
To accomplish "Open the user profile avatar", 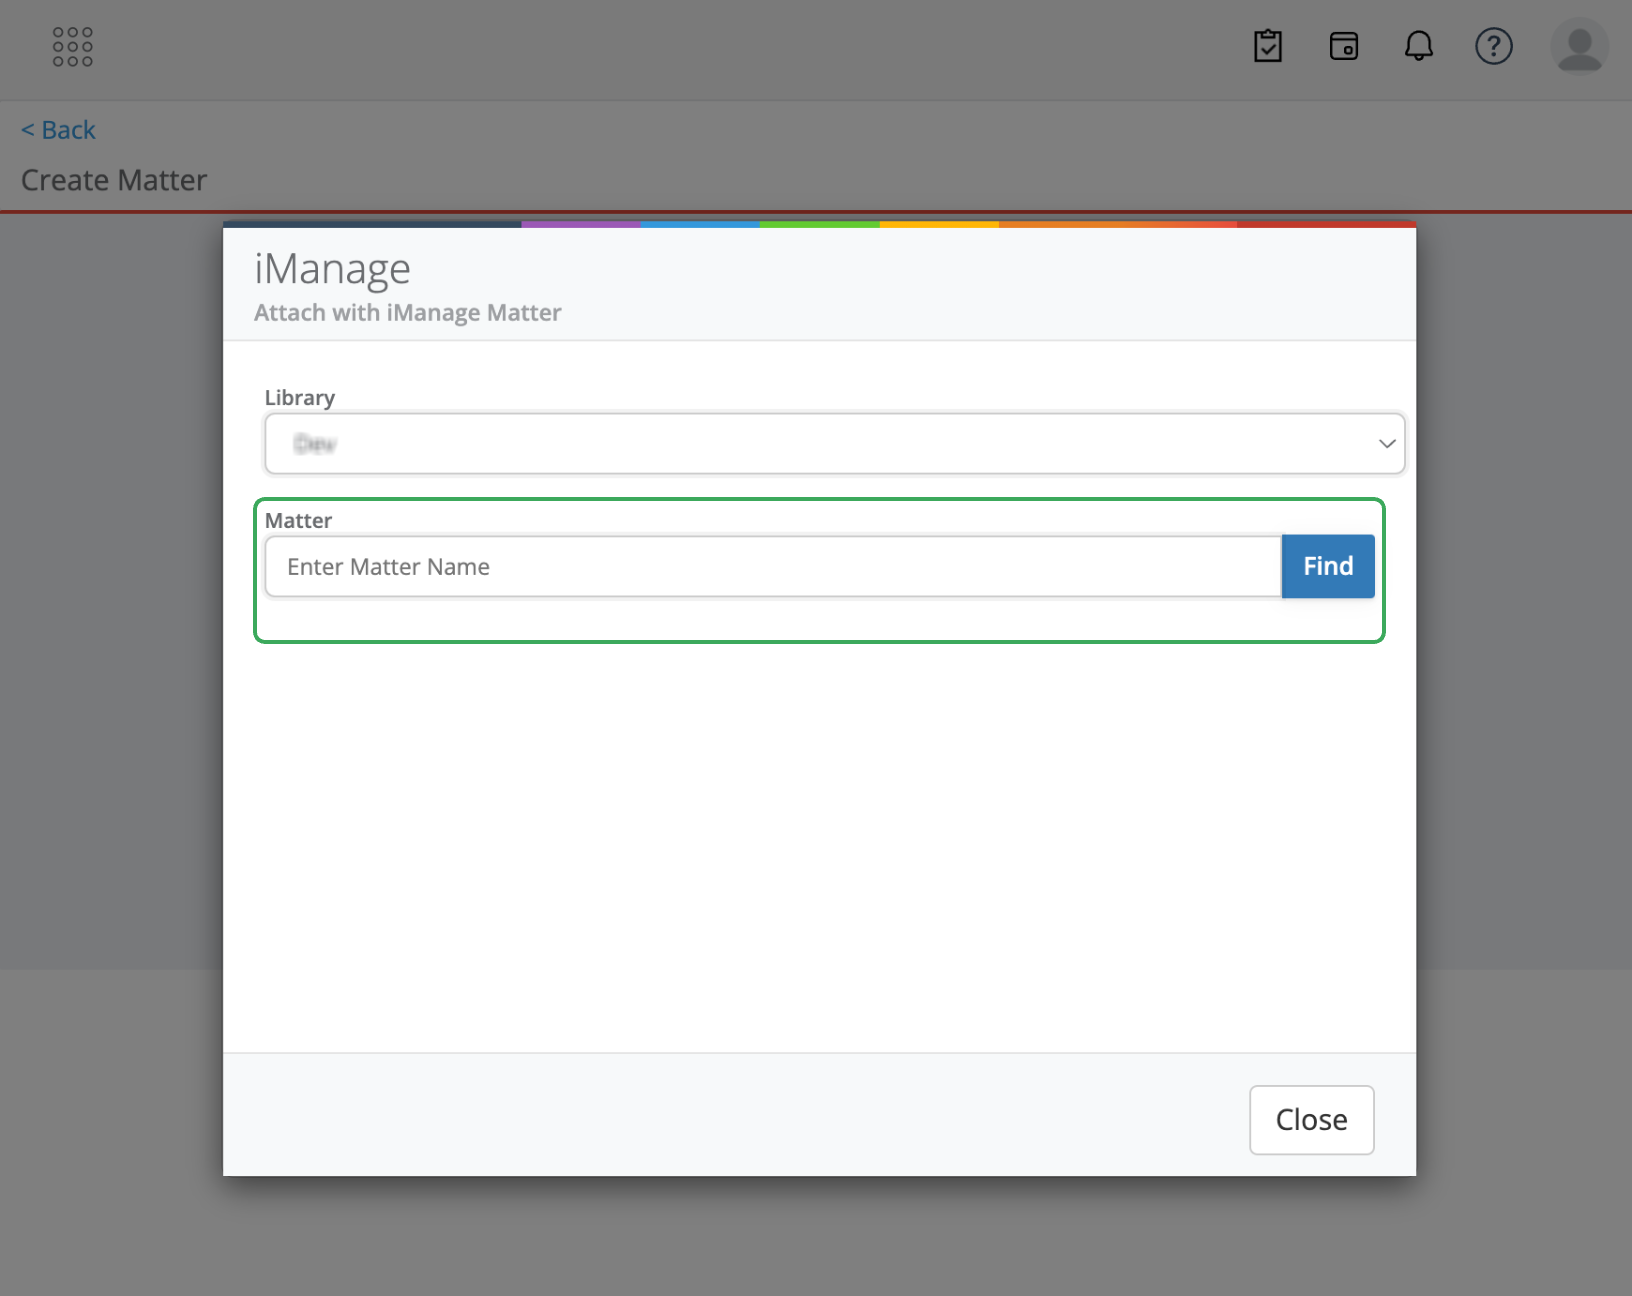I will click(1580, 46).
